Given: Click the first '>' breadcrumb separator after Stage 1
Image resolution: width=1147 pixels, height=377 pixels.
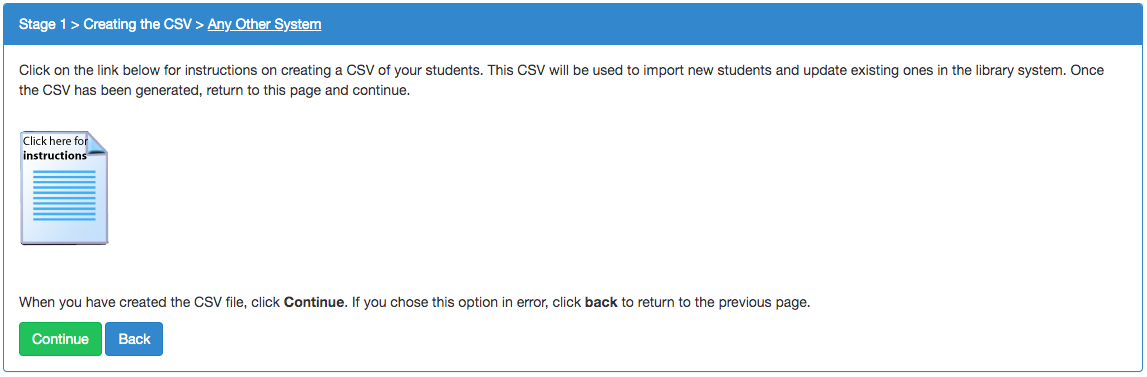Looking at the screenshot, I should point(75,24).
